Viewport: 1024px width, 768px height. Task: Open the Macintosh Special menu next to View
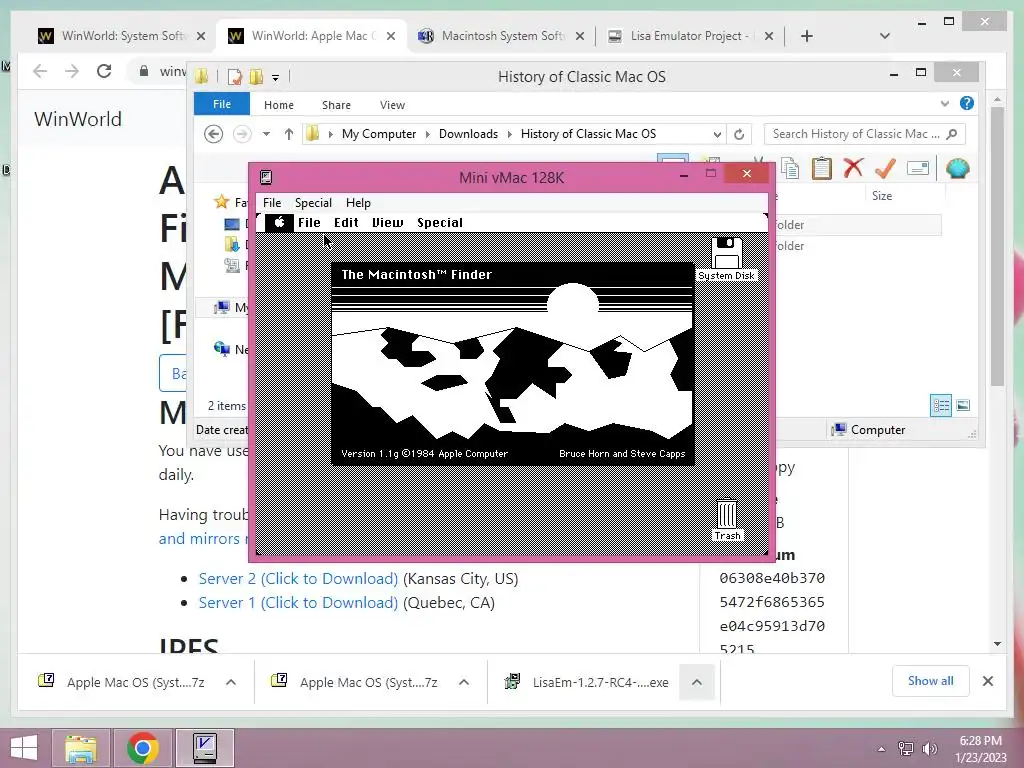tap(440, 223)
